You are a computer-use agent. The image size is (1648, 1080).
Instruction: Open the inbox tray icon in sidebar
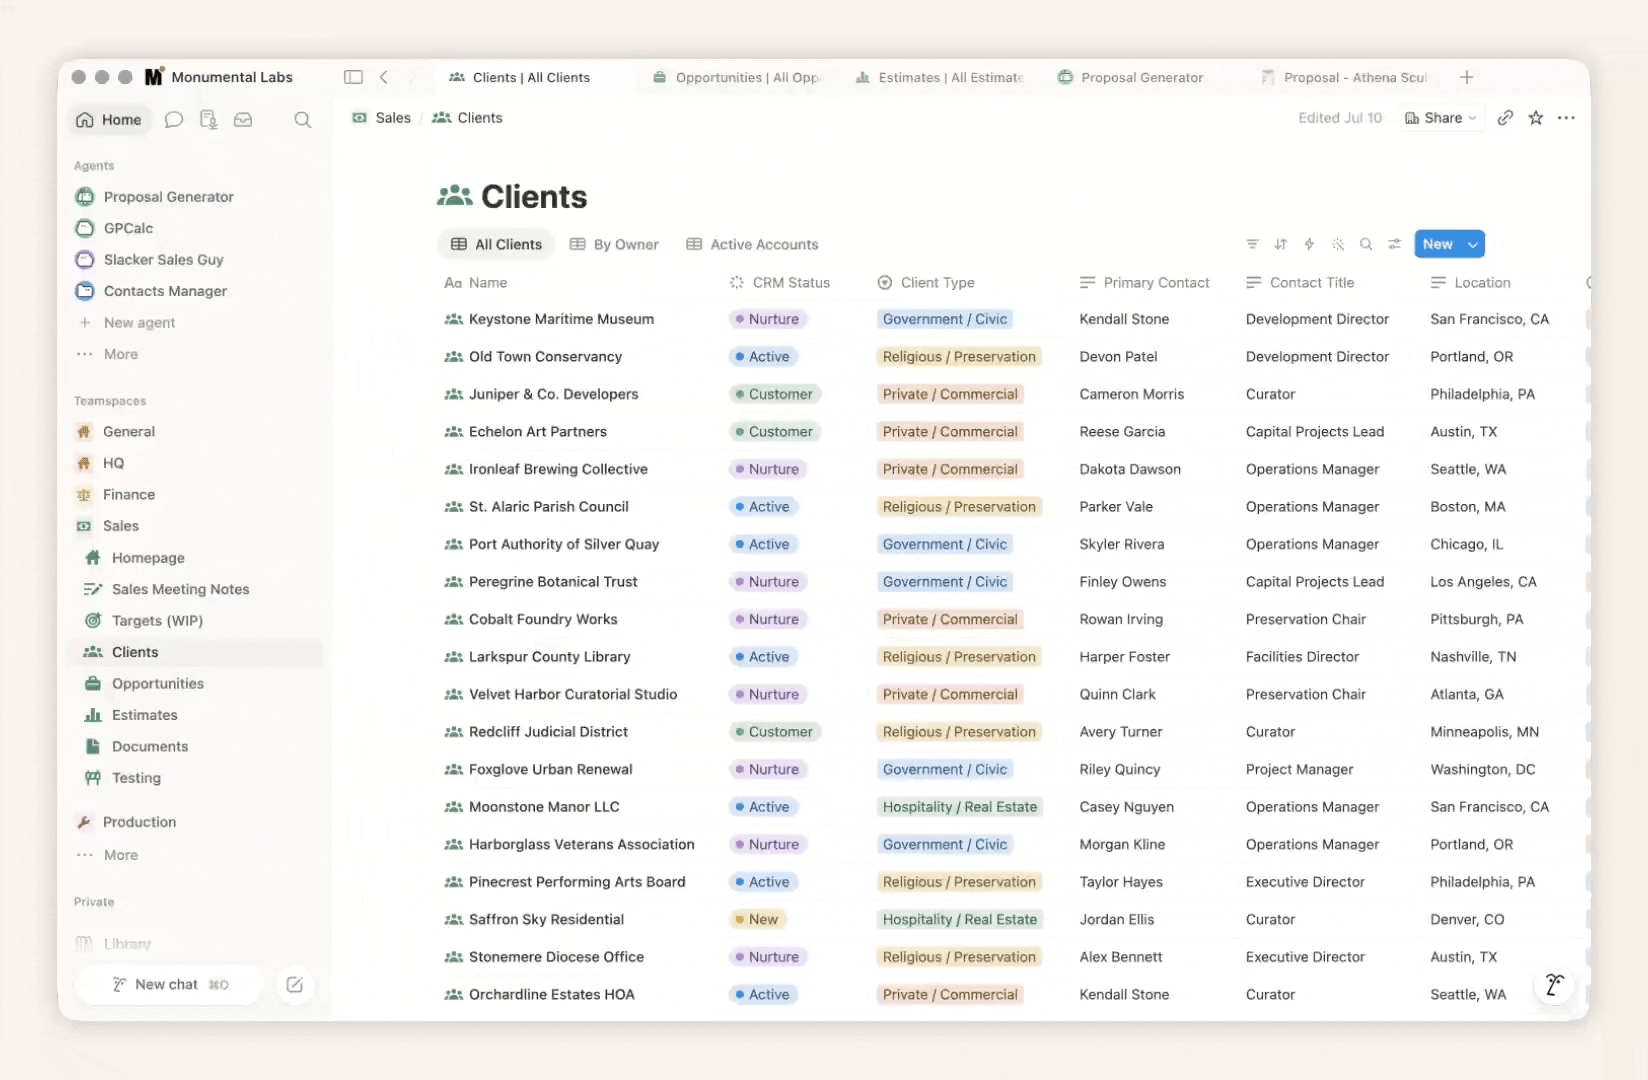click(x=243, y=120)
